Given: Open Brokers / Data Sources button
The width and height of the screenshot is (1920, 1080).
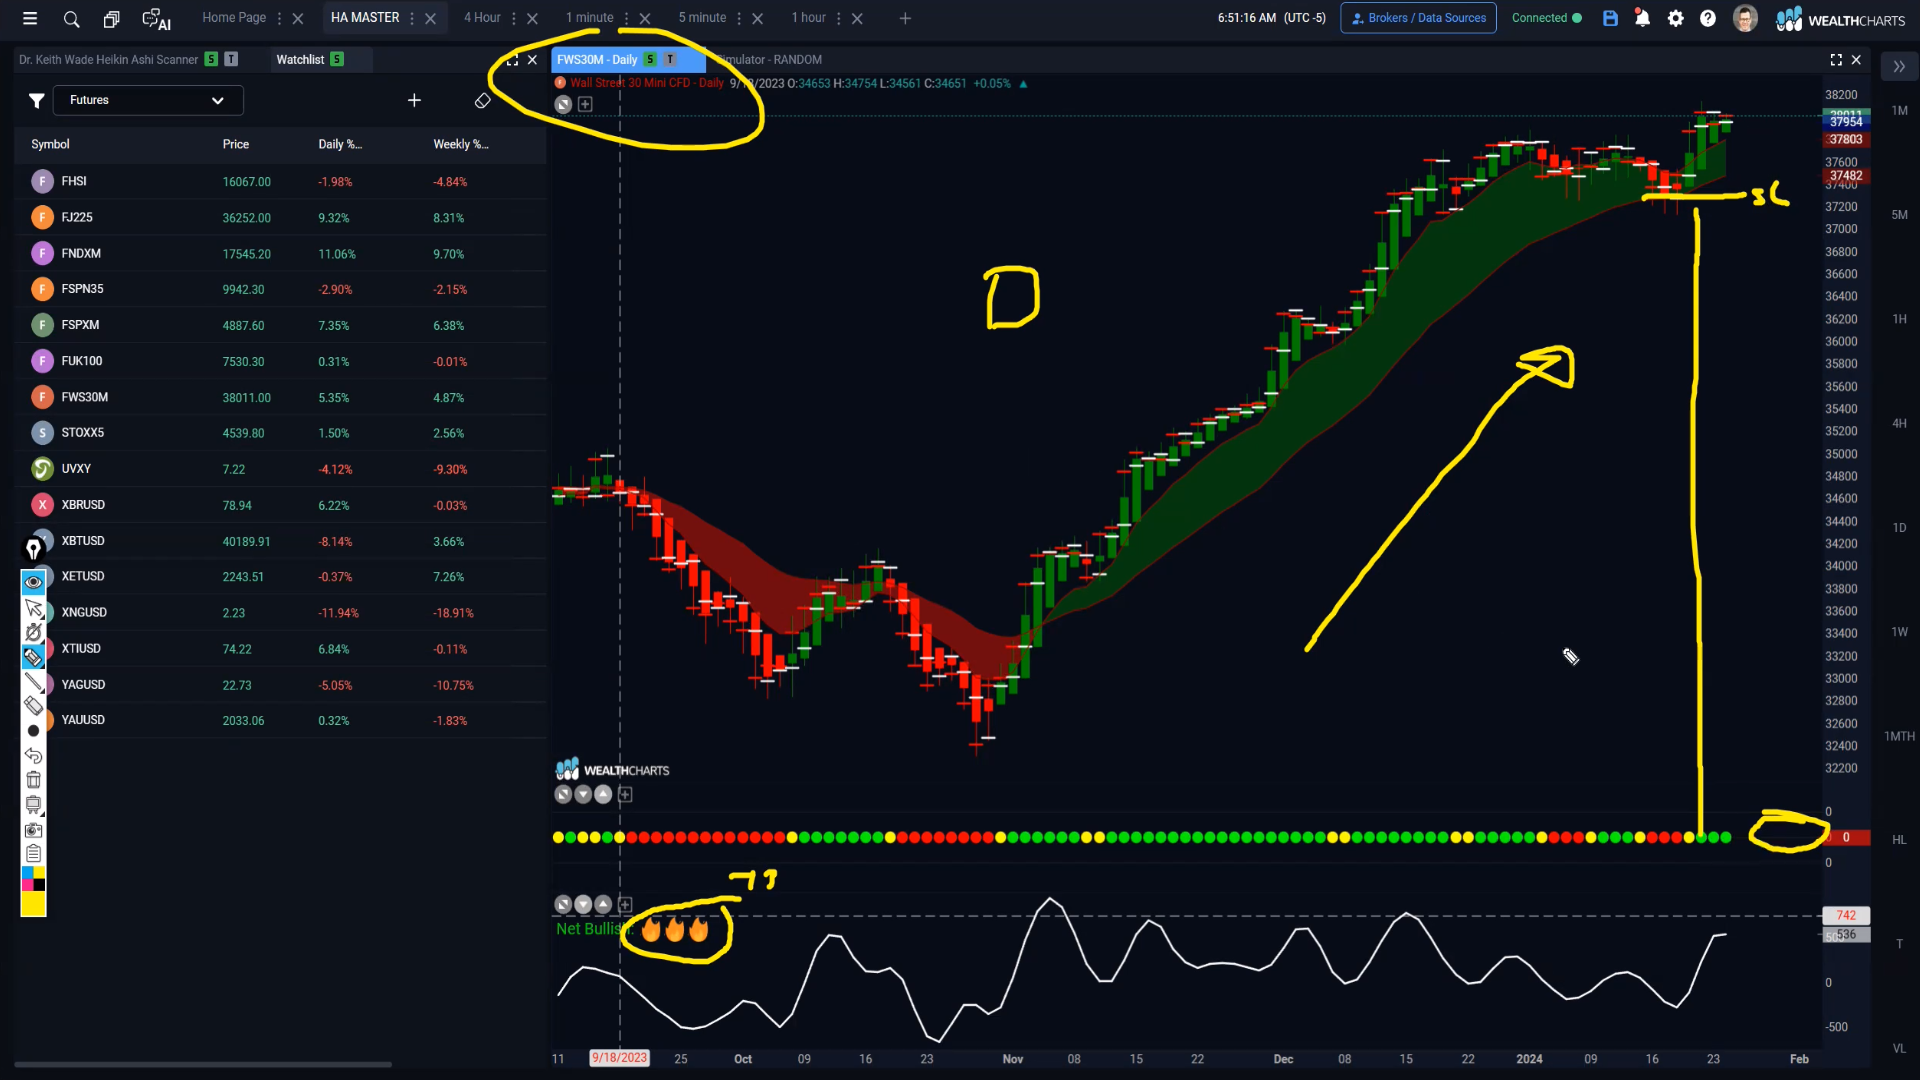Looking at the screenshot, I should pos(1418,18).
